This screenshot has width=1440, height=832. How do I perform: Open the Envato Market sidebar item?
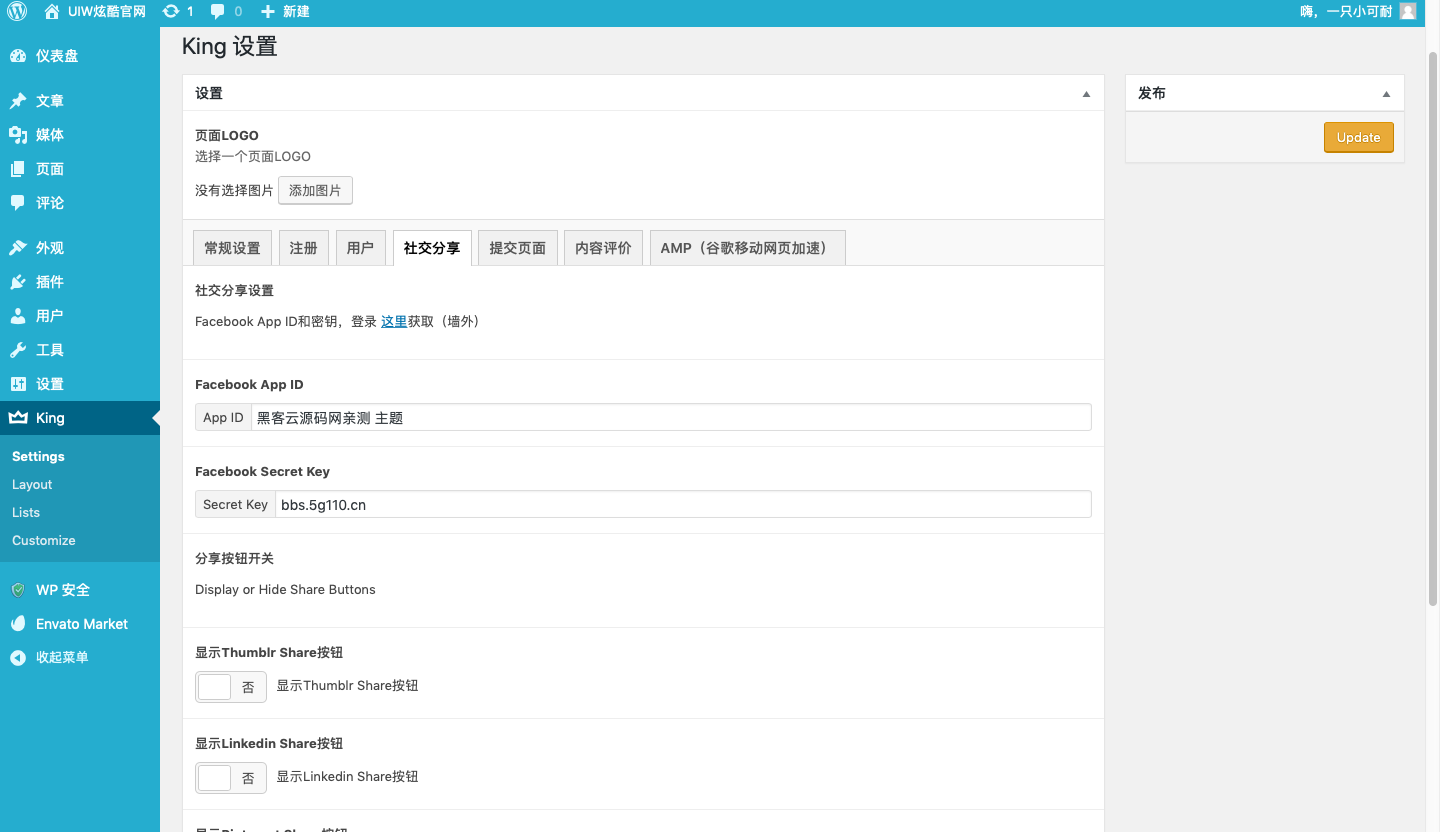(x=82, y=624)
